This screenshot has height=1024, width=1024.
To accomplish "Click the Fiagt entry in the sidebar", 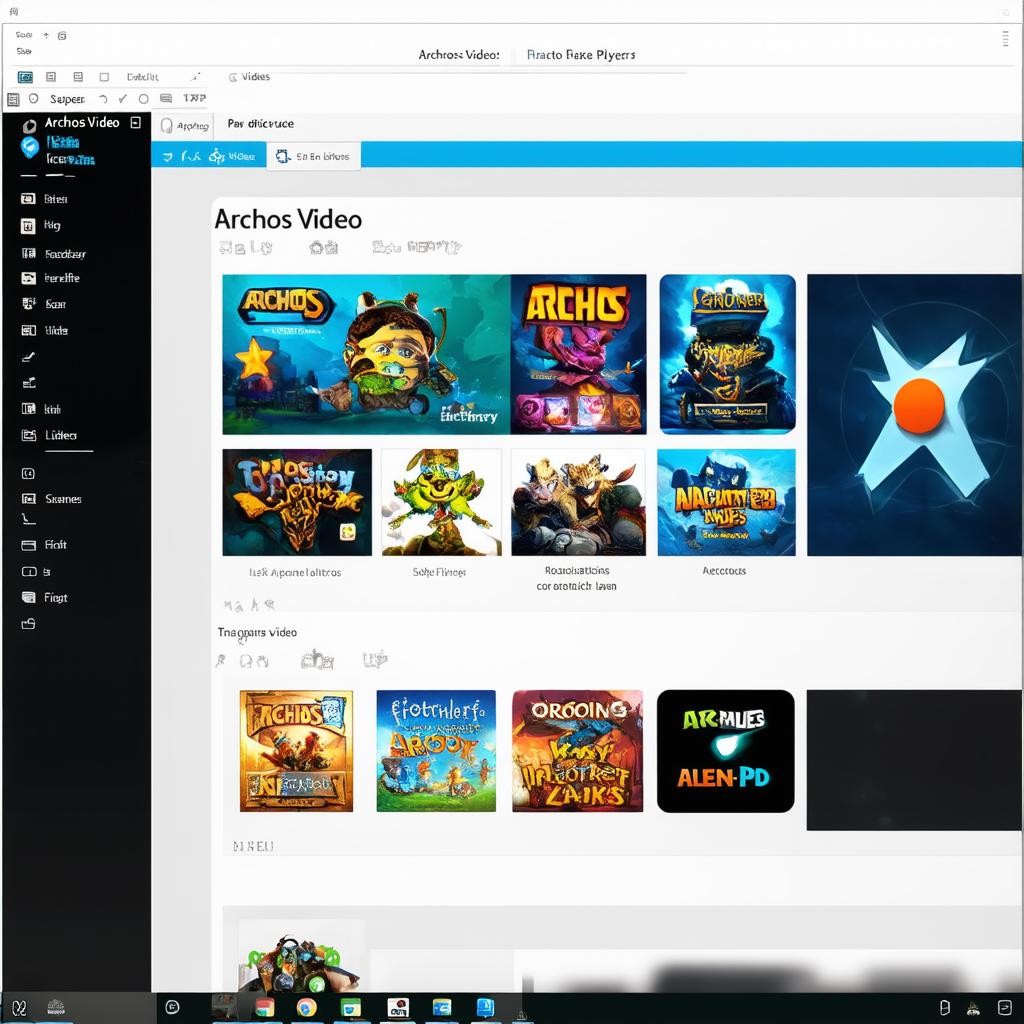I will tap(56, 598).
